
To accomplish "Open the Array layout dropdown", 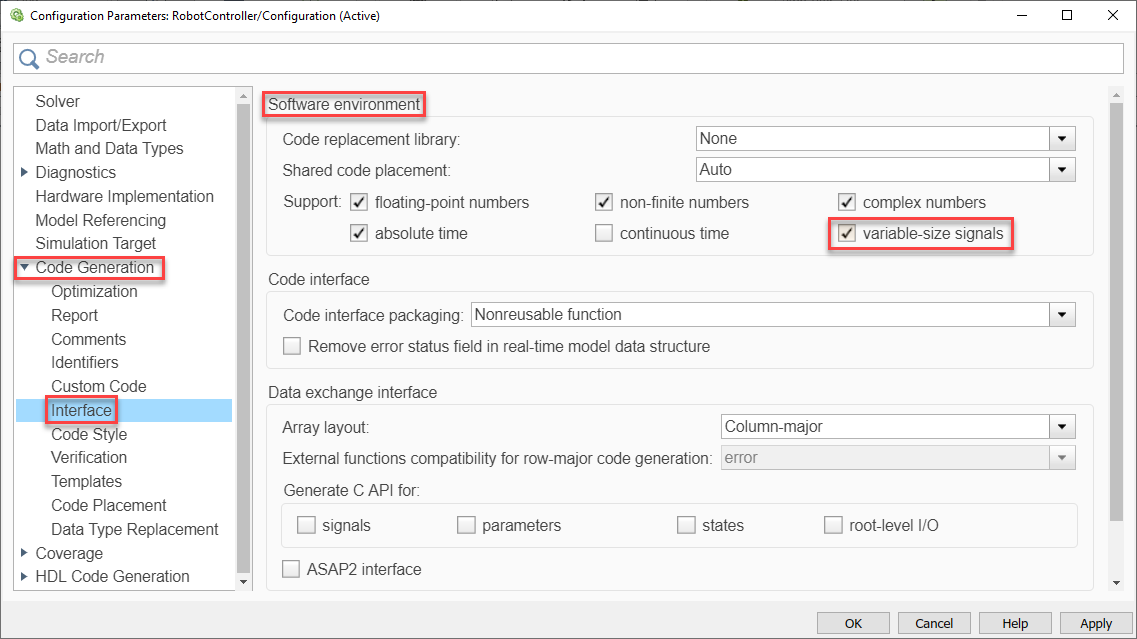I will point(1062,427).
